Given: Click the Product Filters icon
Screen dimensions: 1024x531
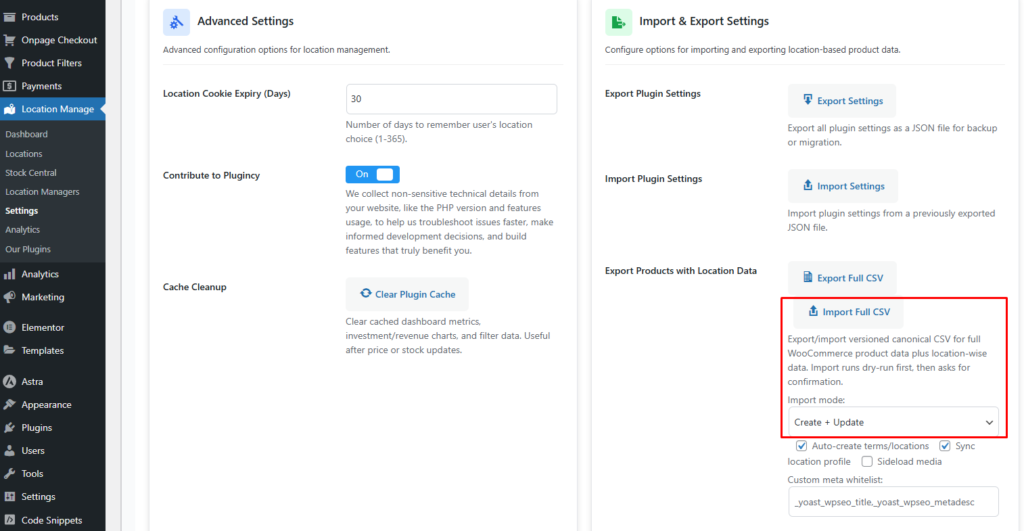Looking at the screenshot, I should (x=9, y=63).
